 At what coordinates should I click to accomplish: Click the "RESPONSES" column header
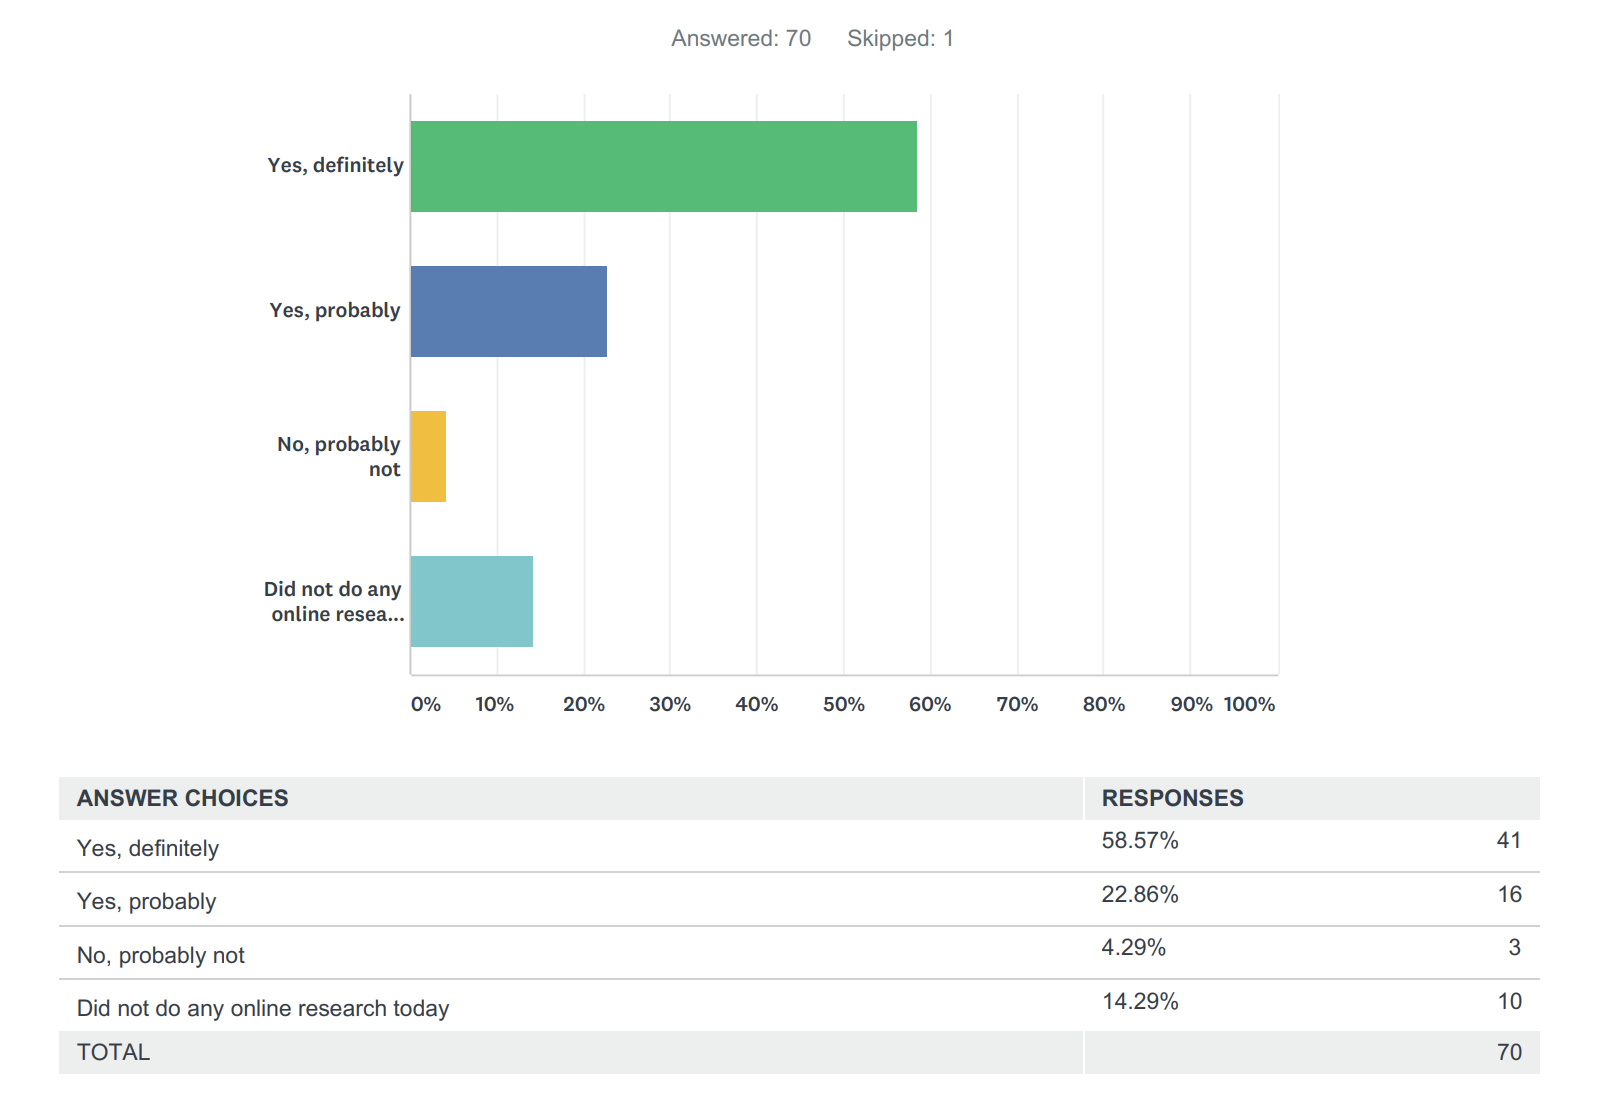[1172, 798]
